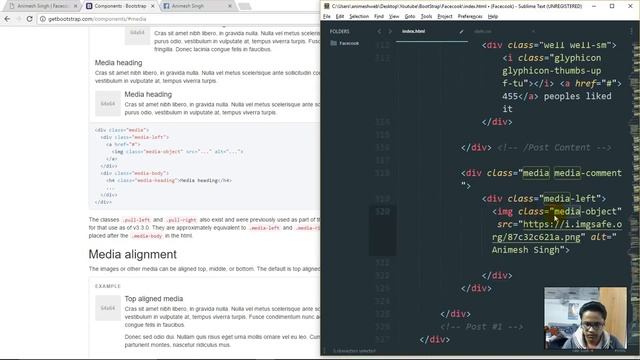Click the Sublime status bar selection text
The height and width of the screenshot is (360, 640).
pos(354,351)
